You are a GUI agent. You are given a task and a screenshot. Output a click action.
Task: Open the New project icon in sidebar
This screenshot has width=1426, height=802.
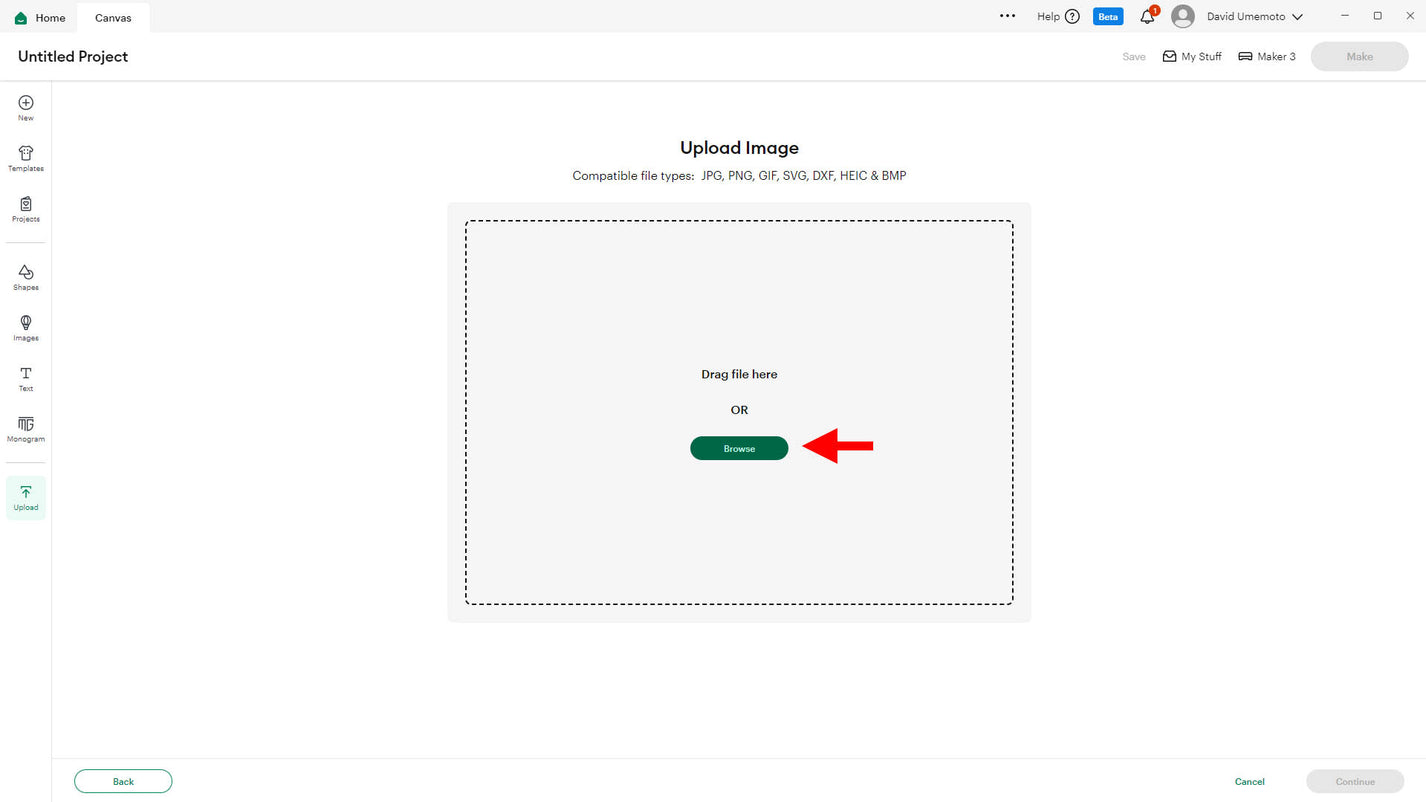[26, 107]
